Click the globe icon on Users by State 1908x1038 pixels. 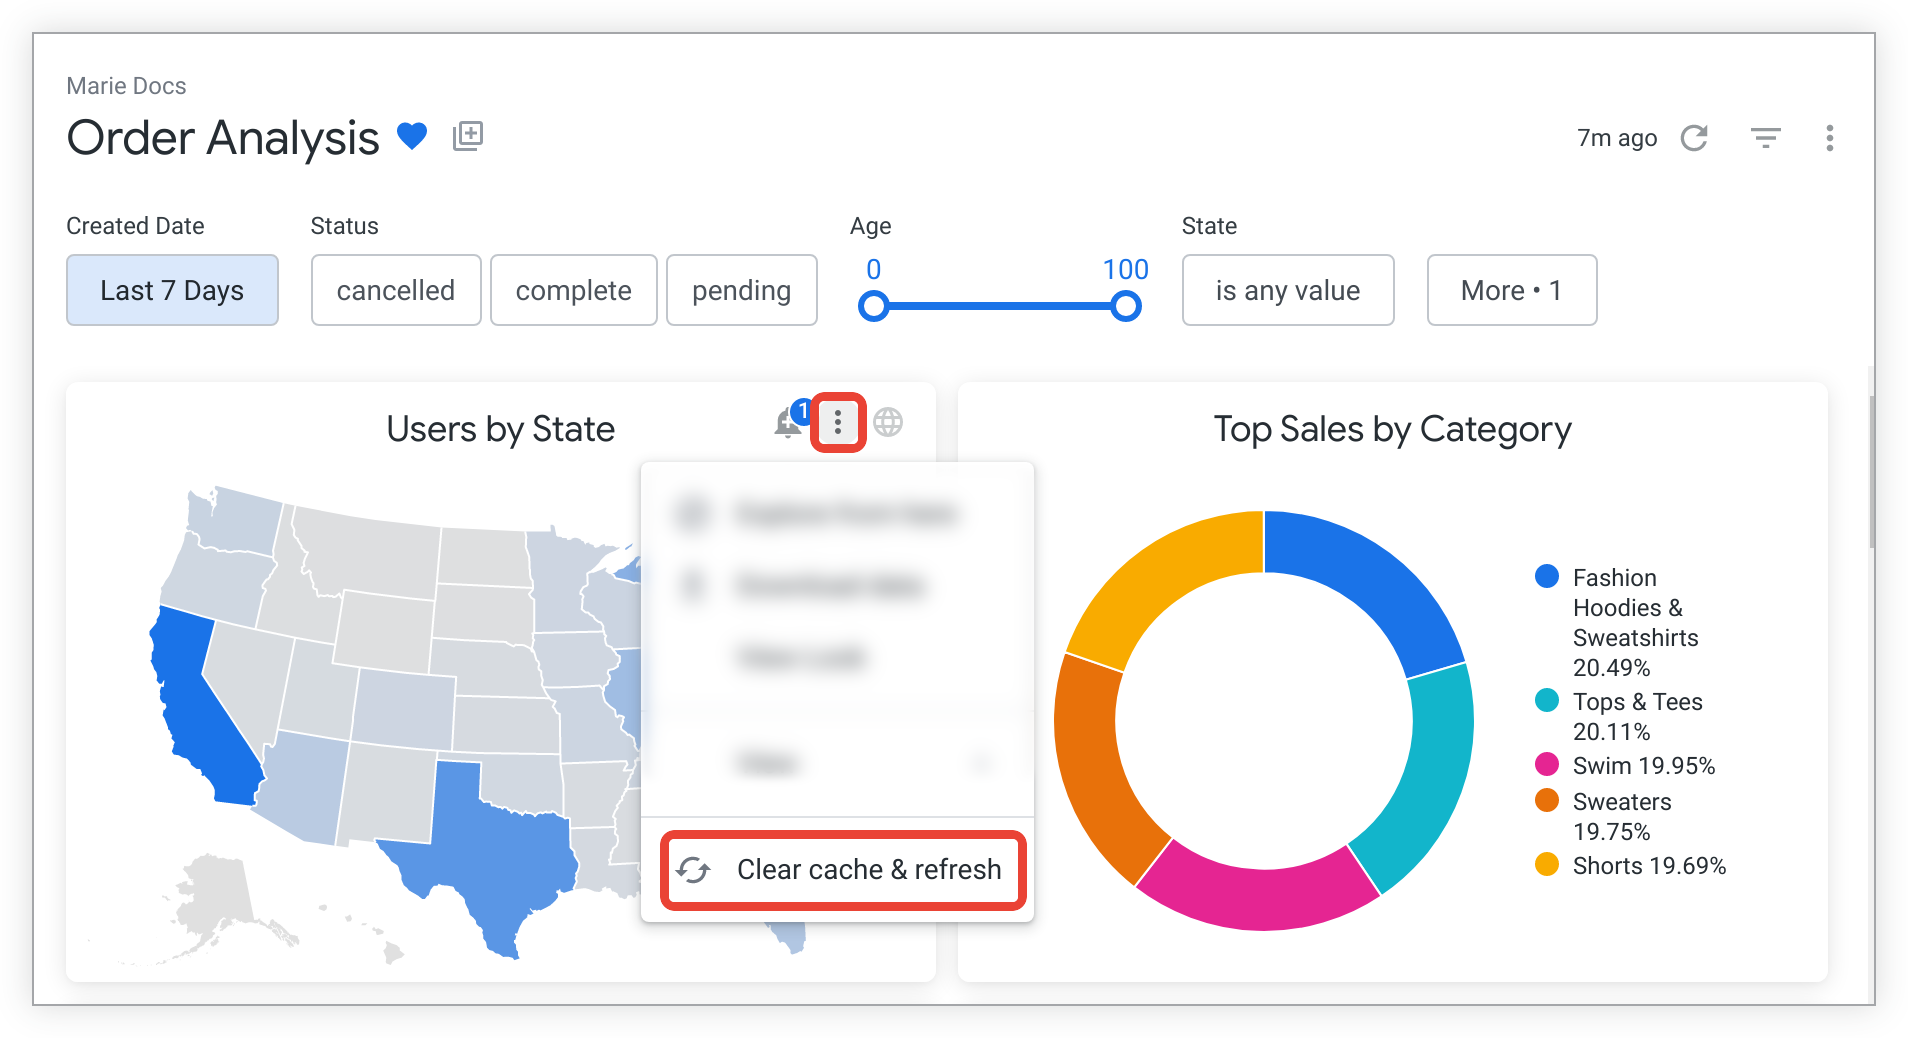(888, 423)
